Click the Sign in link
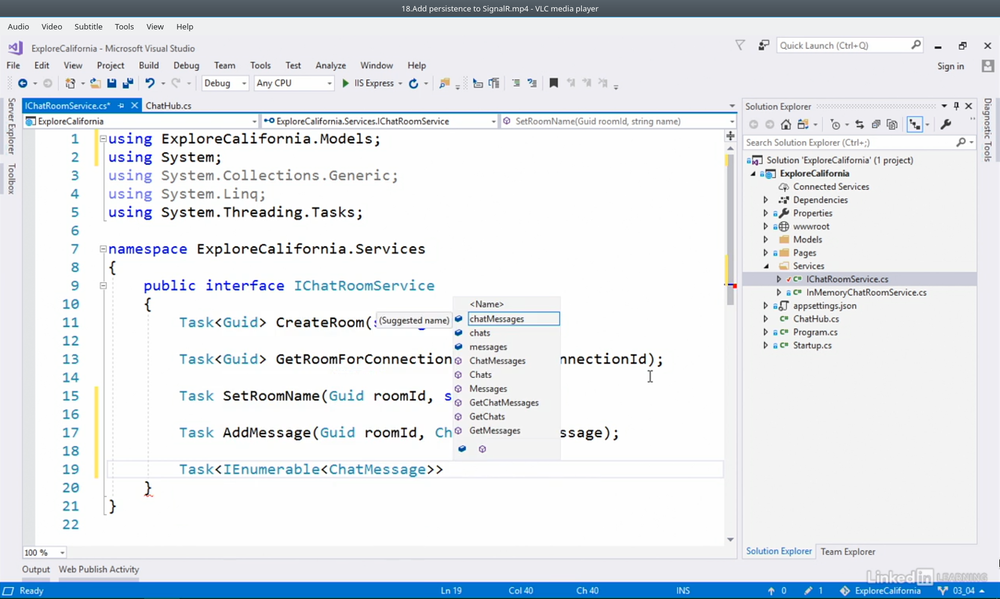Image resolution: width=1000 pixels, height=599 pixels. (950, 66)
